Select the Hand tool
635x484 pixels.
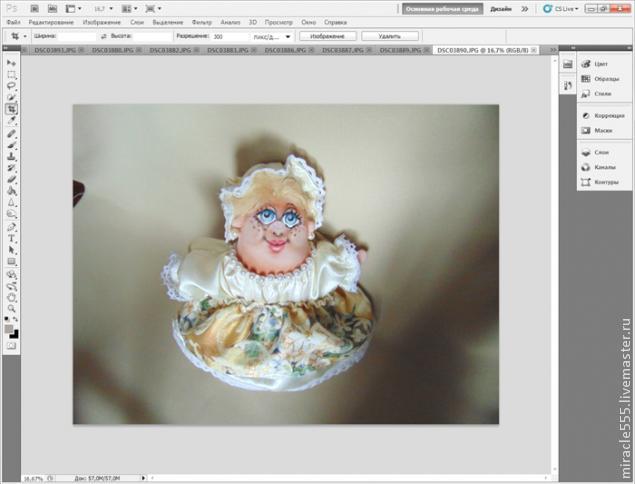11,298
